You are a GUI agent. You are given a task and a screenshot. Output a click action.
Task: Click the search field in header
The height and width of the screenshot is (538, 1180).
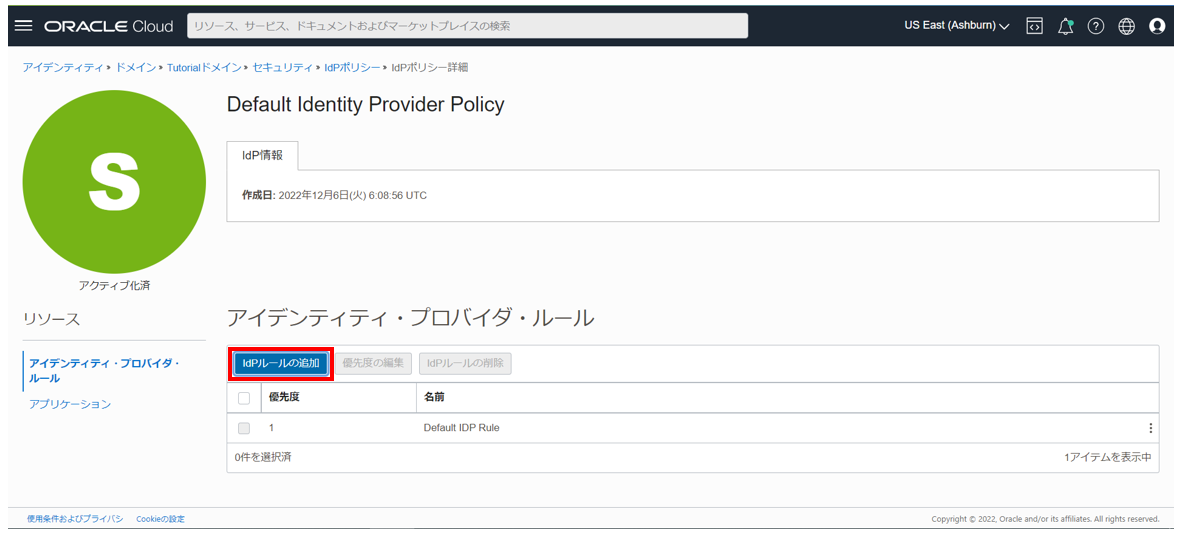[x=467, y=26]
